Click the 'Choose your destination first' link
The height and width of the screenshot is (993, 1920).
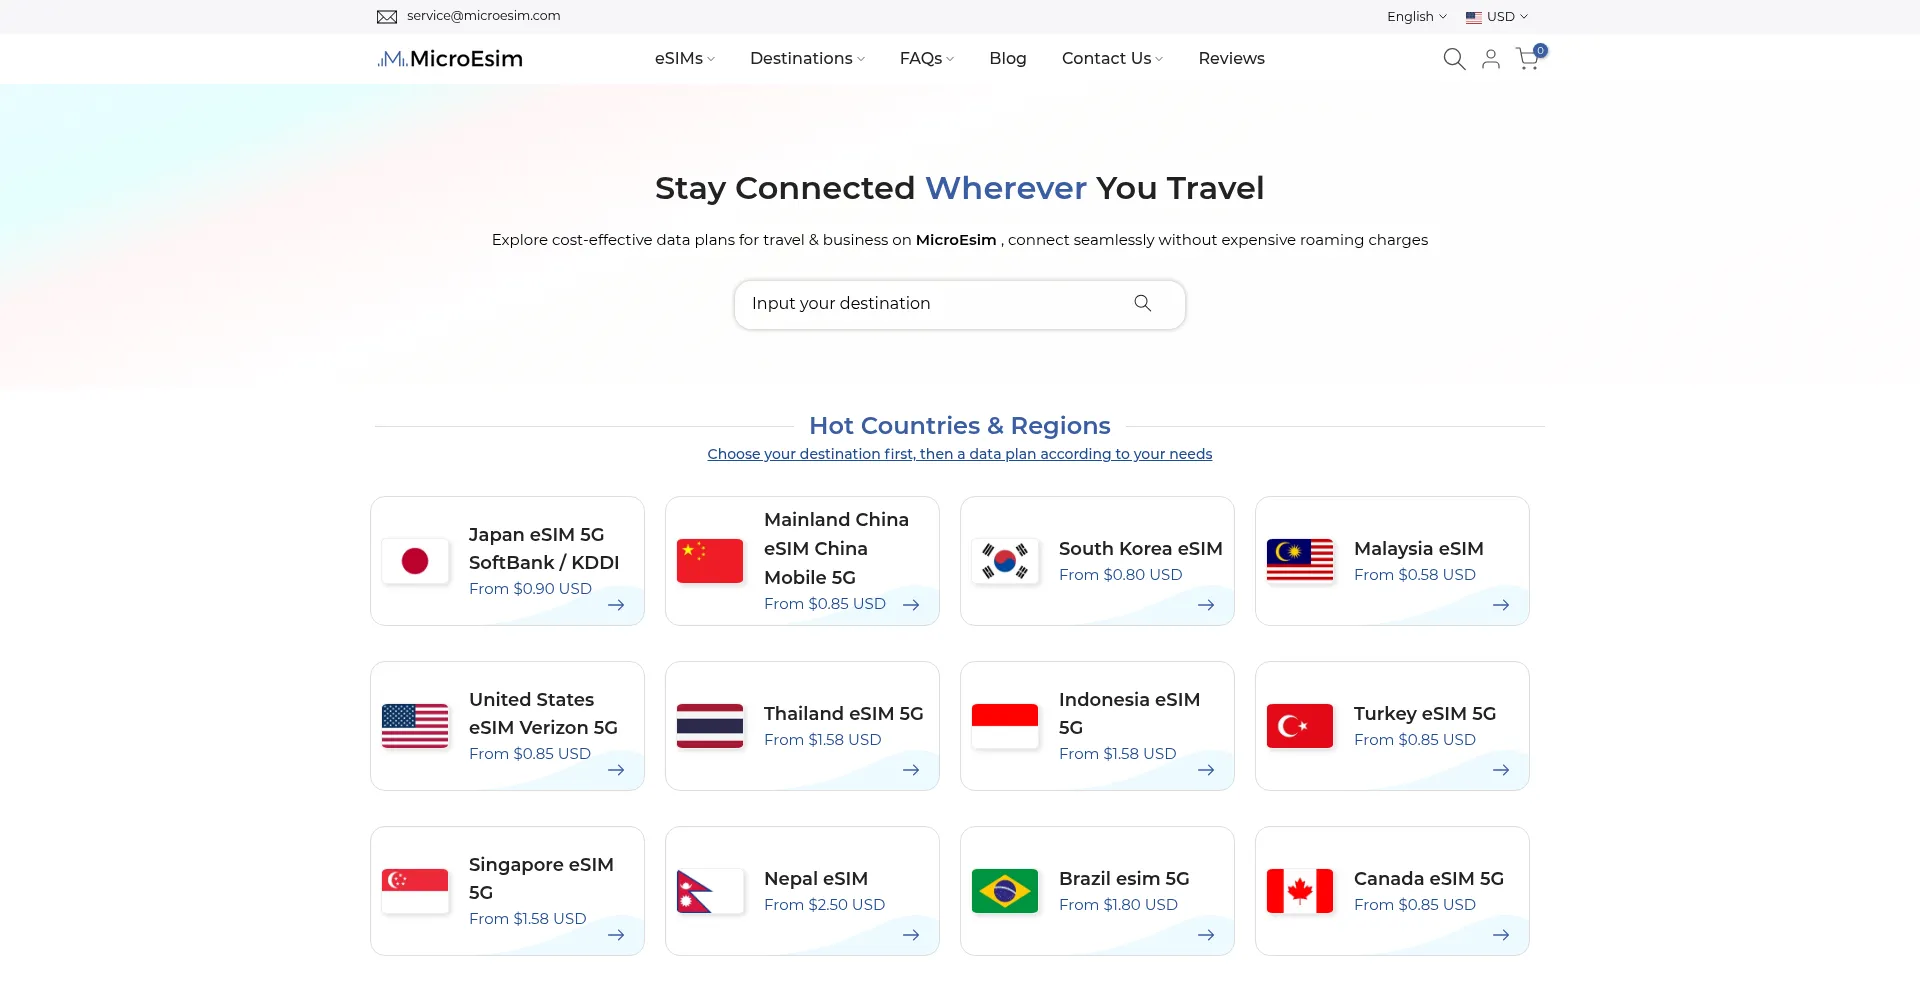[959, 454]
